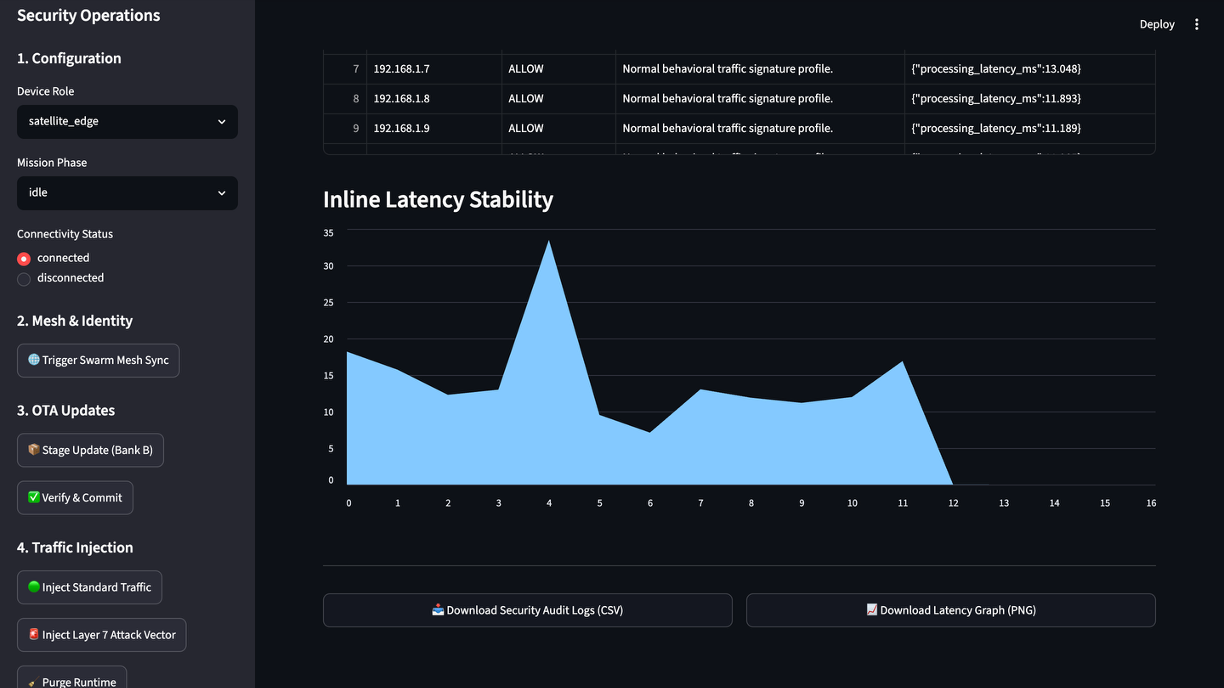Click the latency 11.189 cell
The width and height of the screenshot is (1224, 688).
[1029, 128]
